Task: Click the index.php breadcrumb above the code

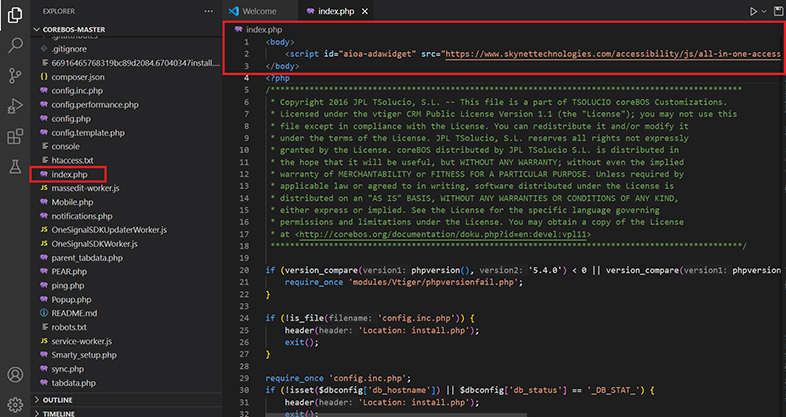Action: click(x=264, y=30)
